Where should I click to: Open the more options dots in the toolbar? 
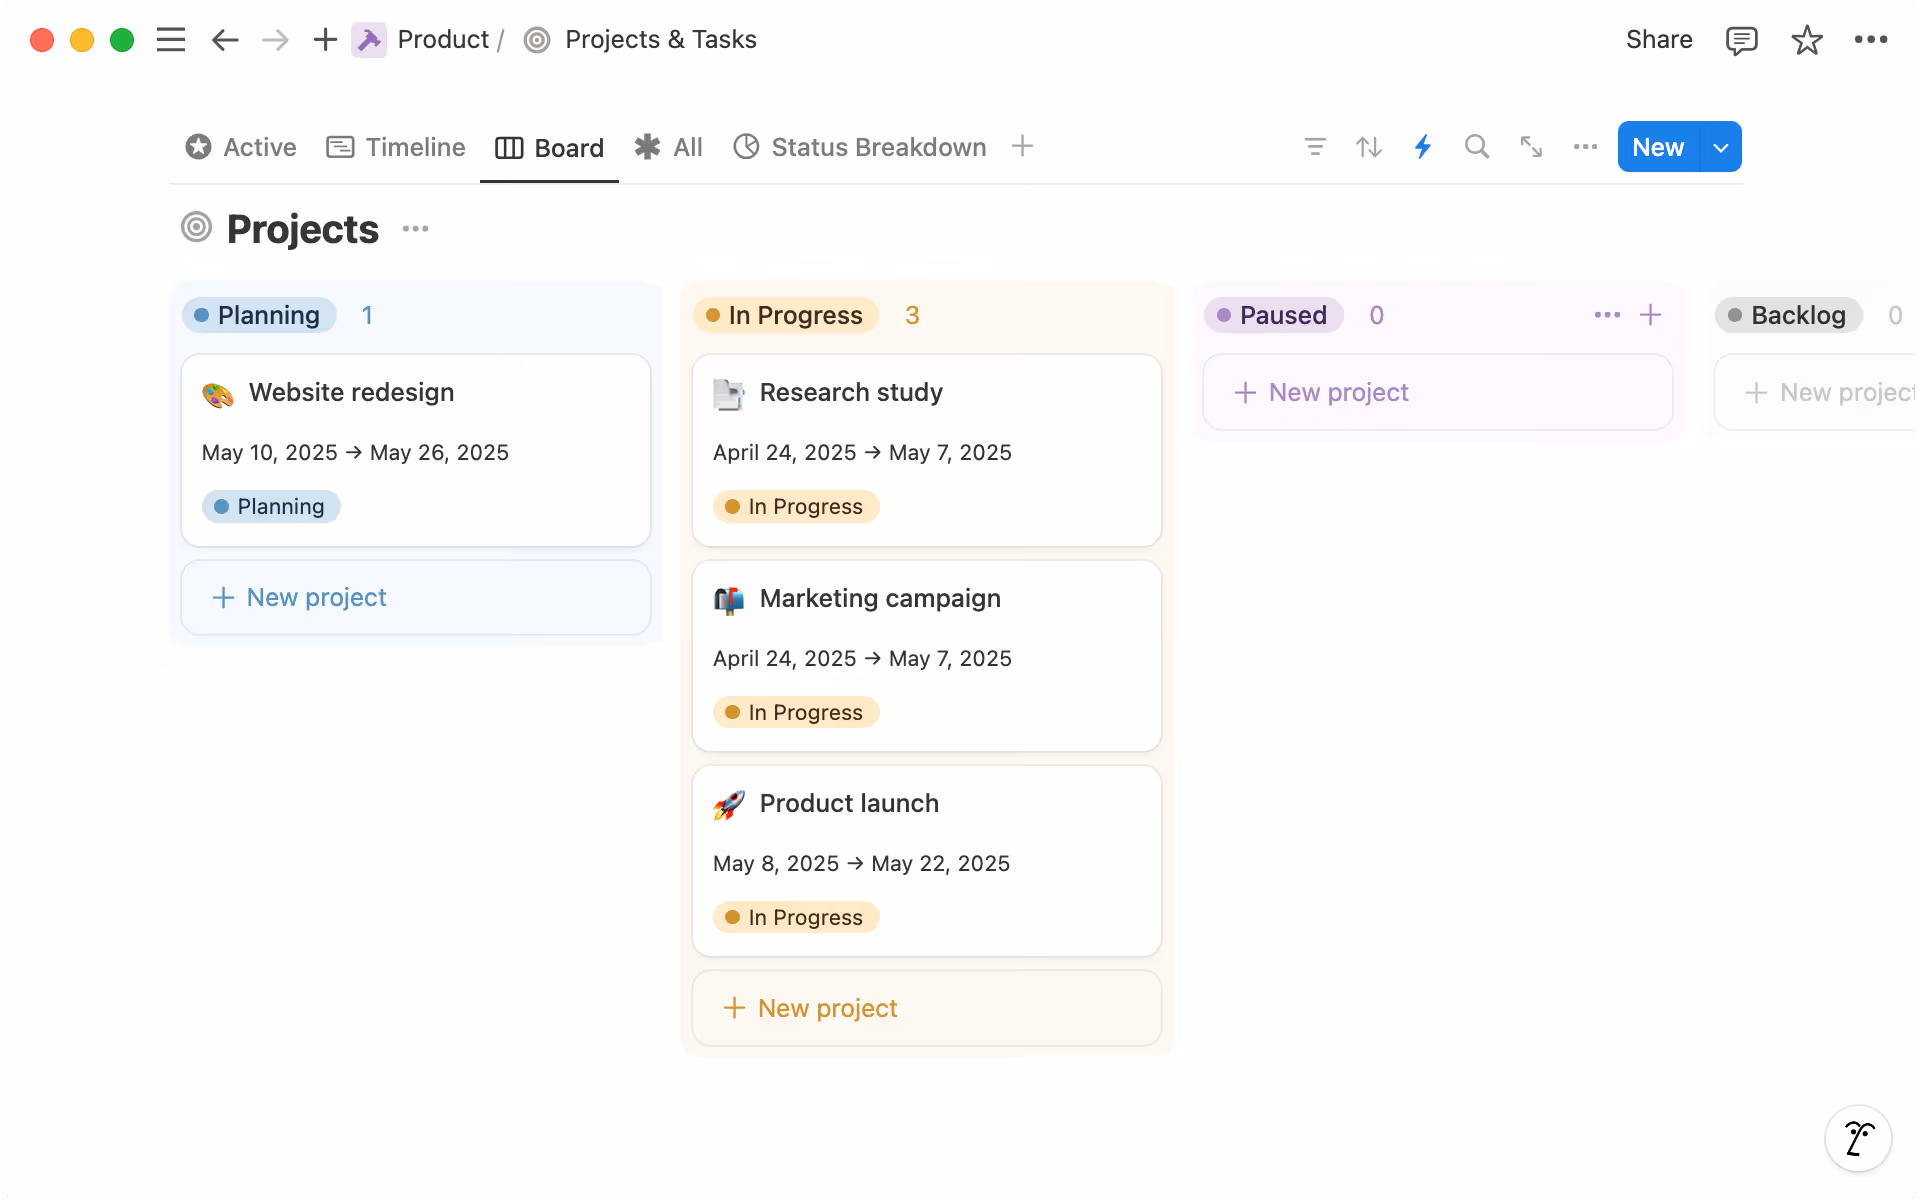(1585, 147)
